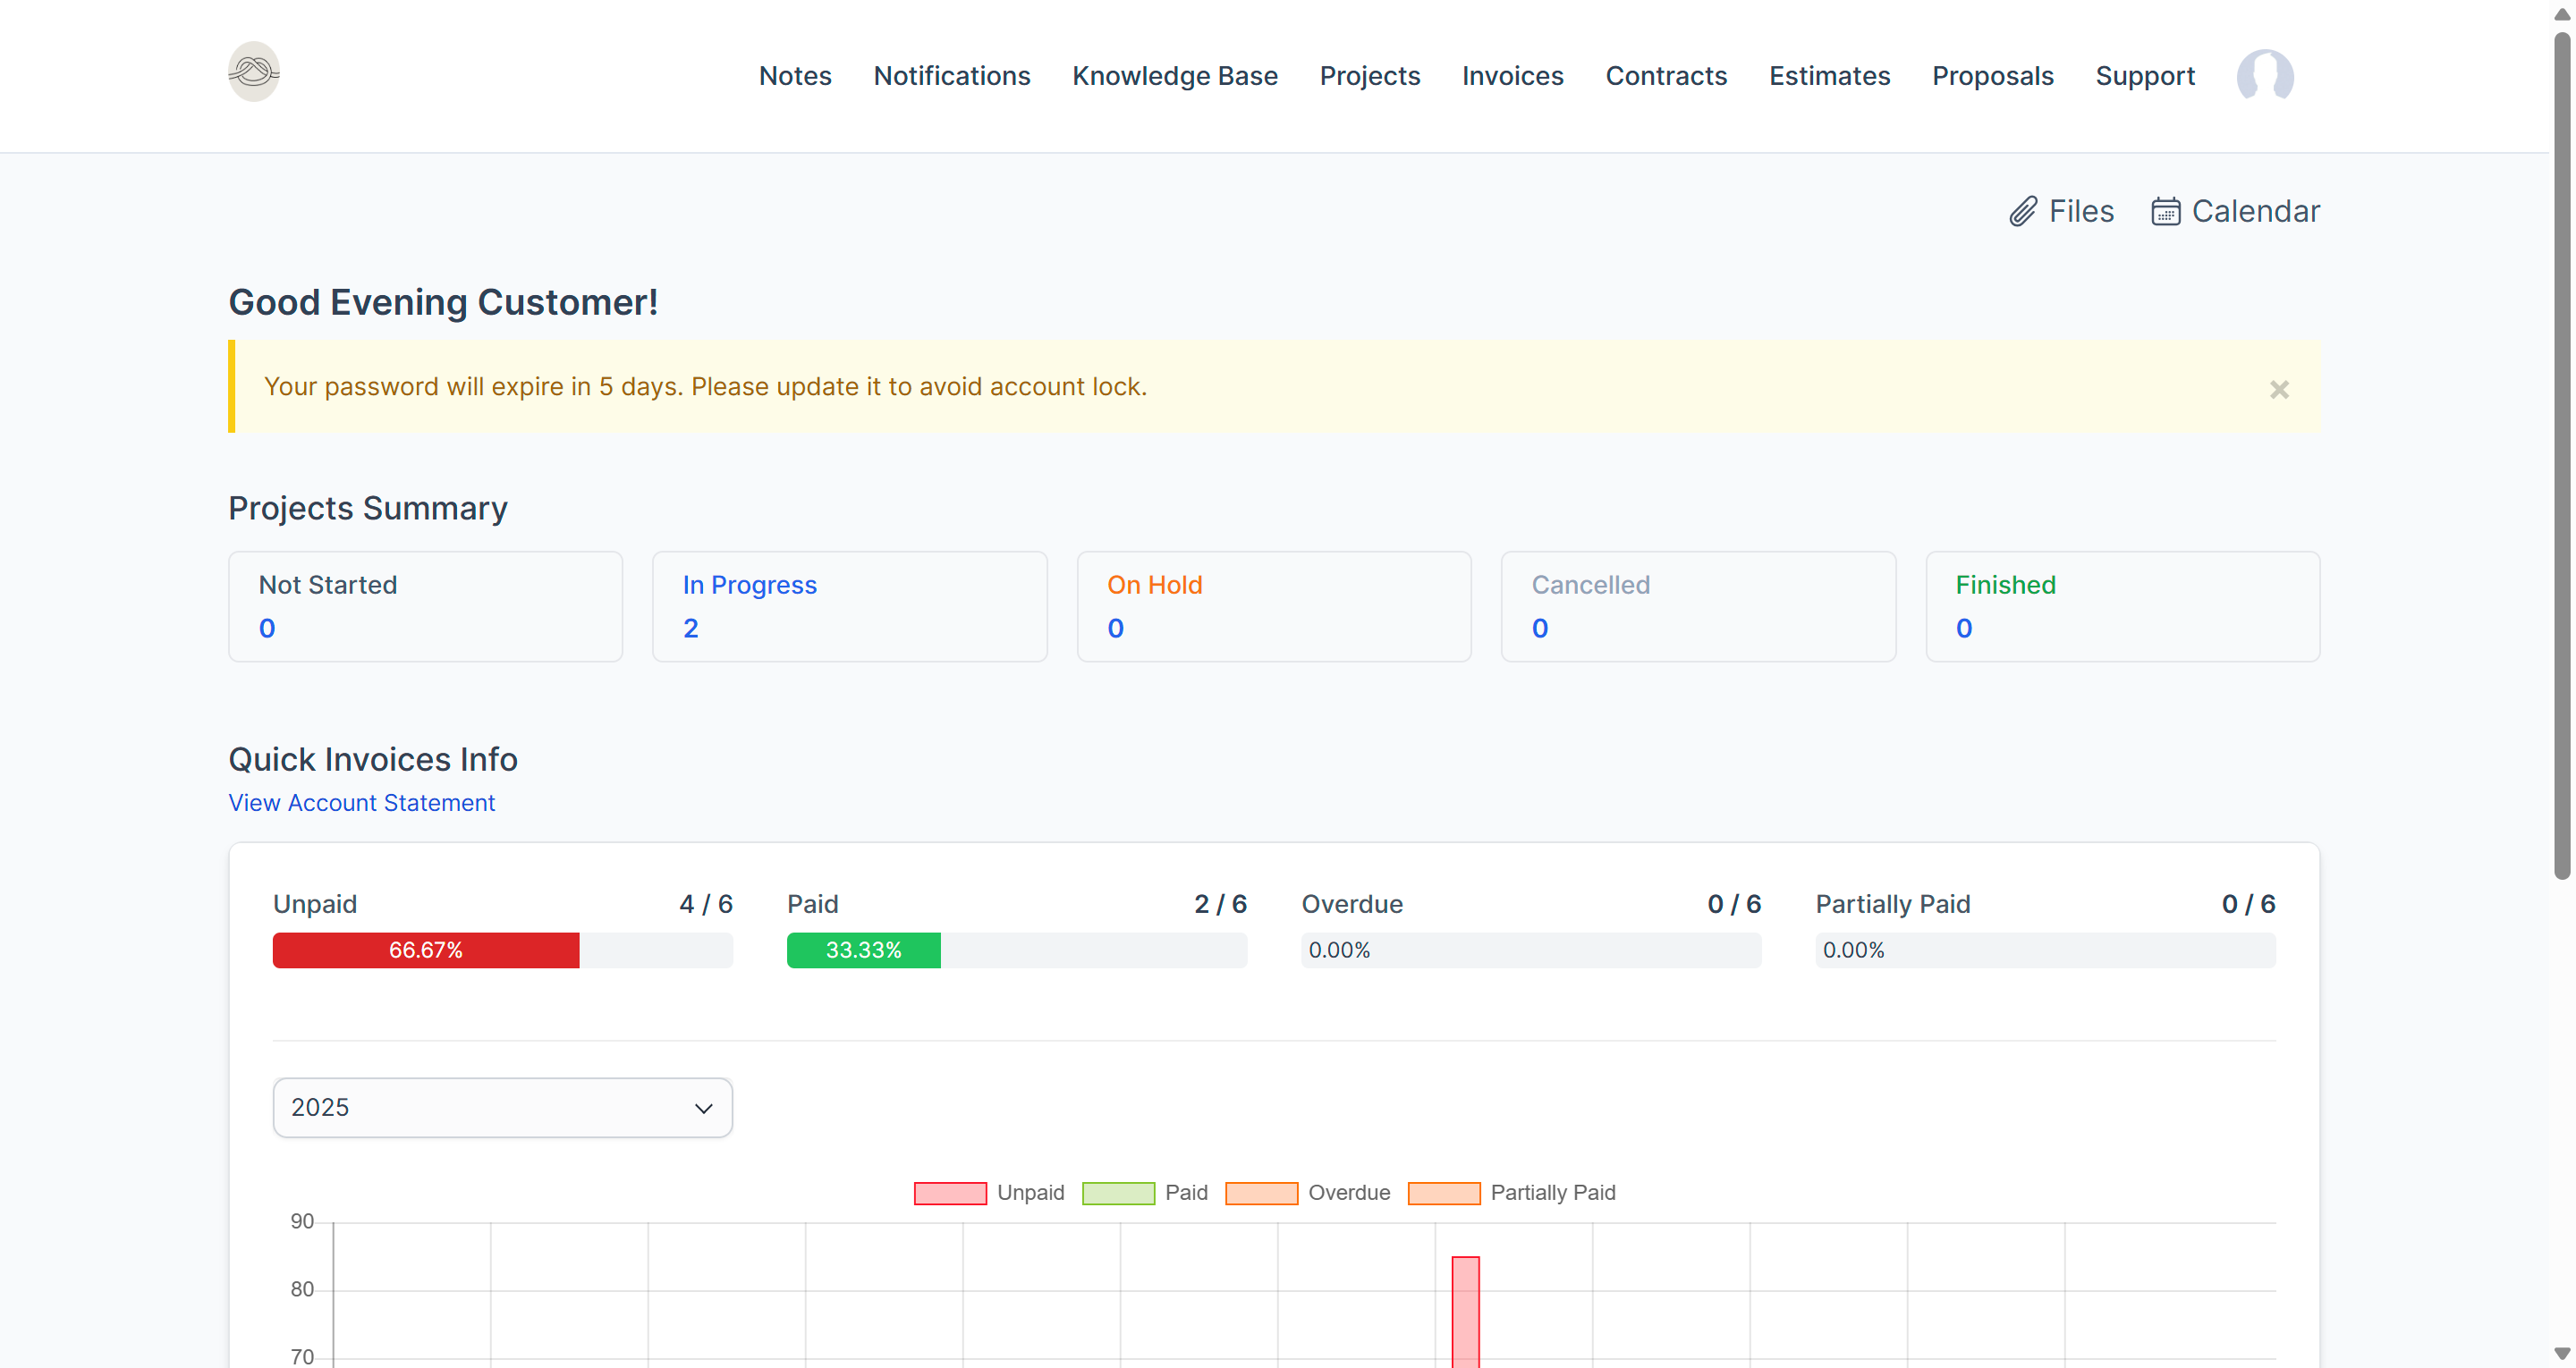This screenshot has height=1368, width=2576.
Task: Click the On Hold projects card
Action: click(1273, 606)
